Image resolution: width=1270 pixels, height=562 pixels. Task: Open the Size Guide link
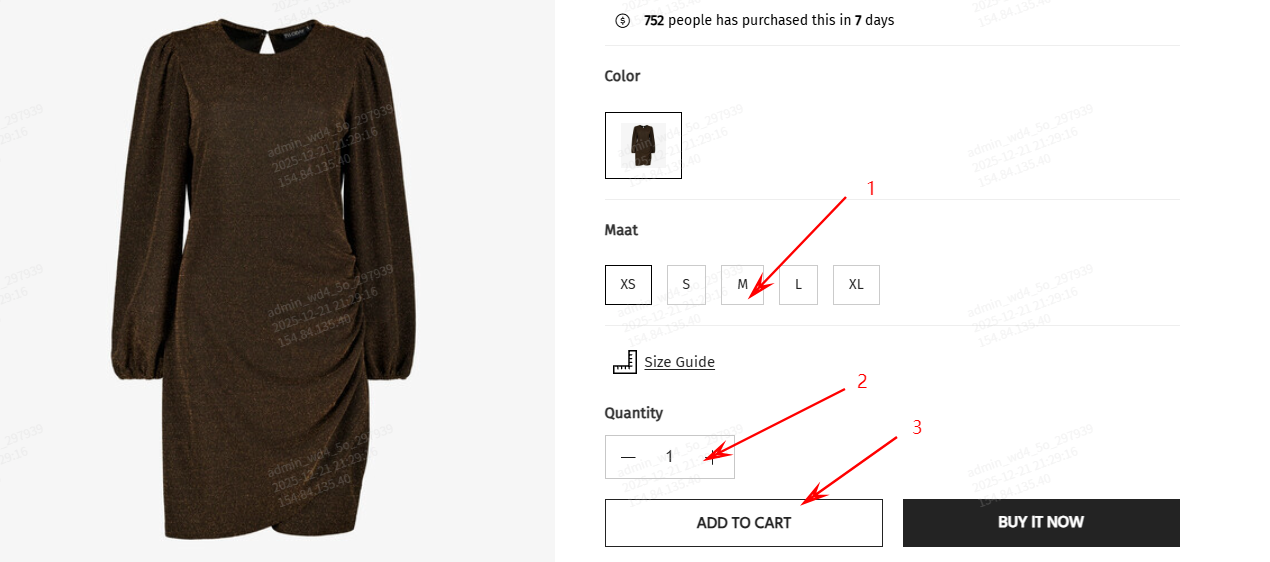tap(679, 362)
